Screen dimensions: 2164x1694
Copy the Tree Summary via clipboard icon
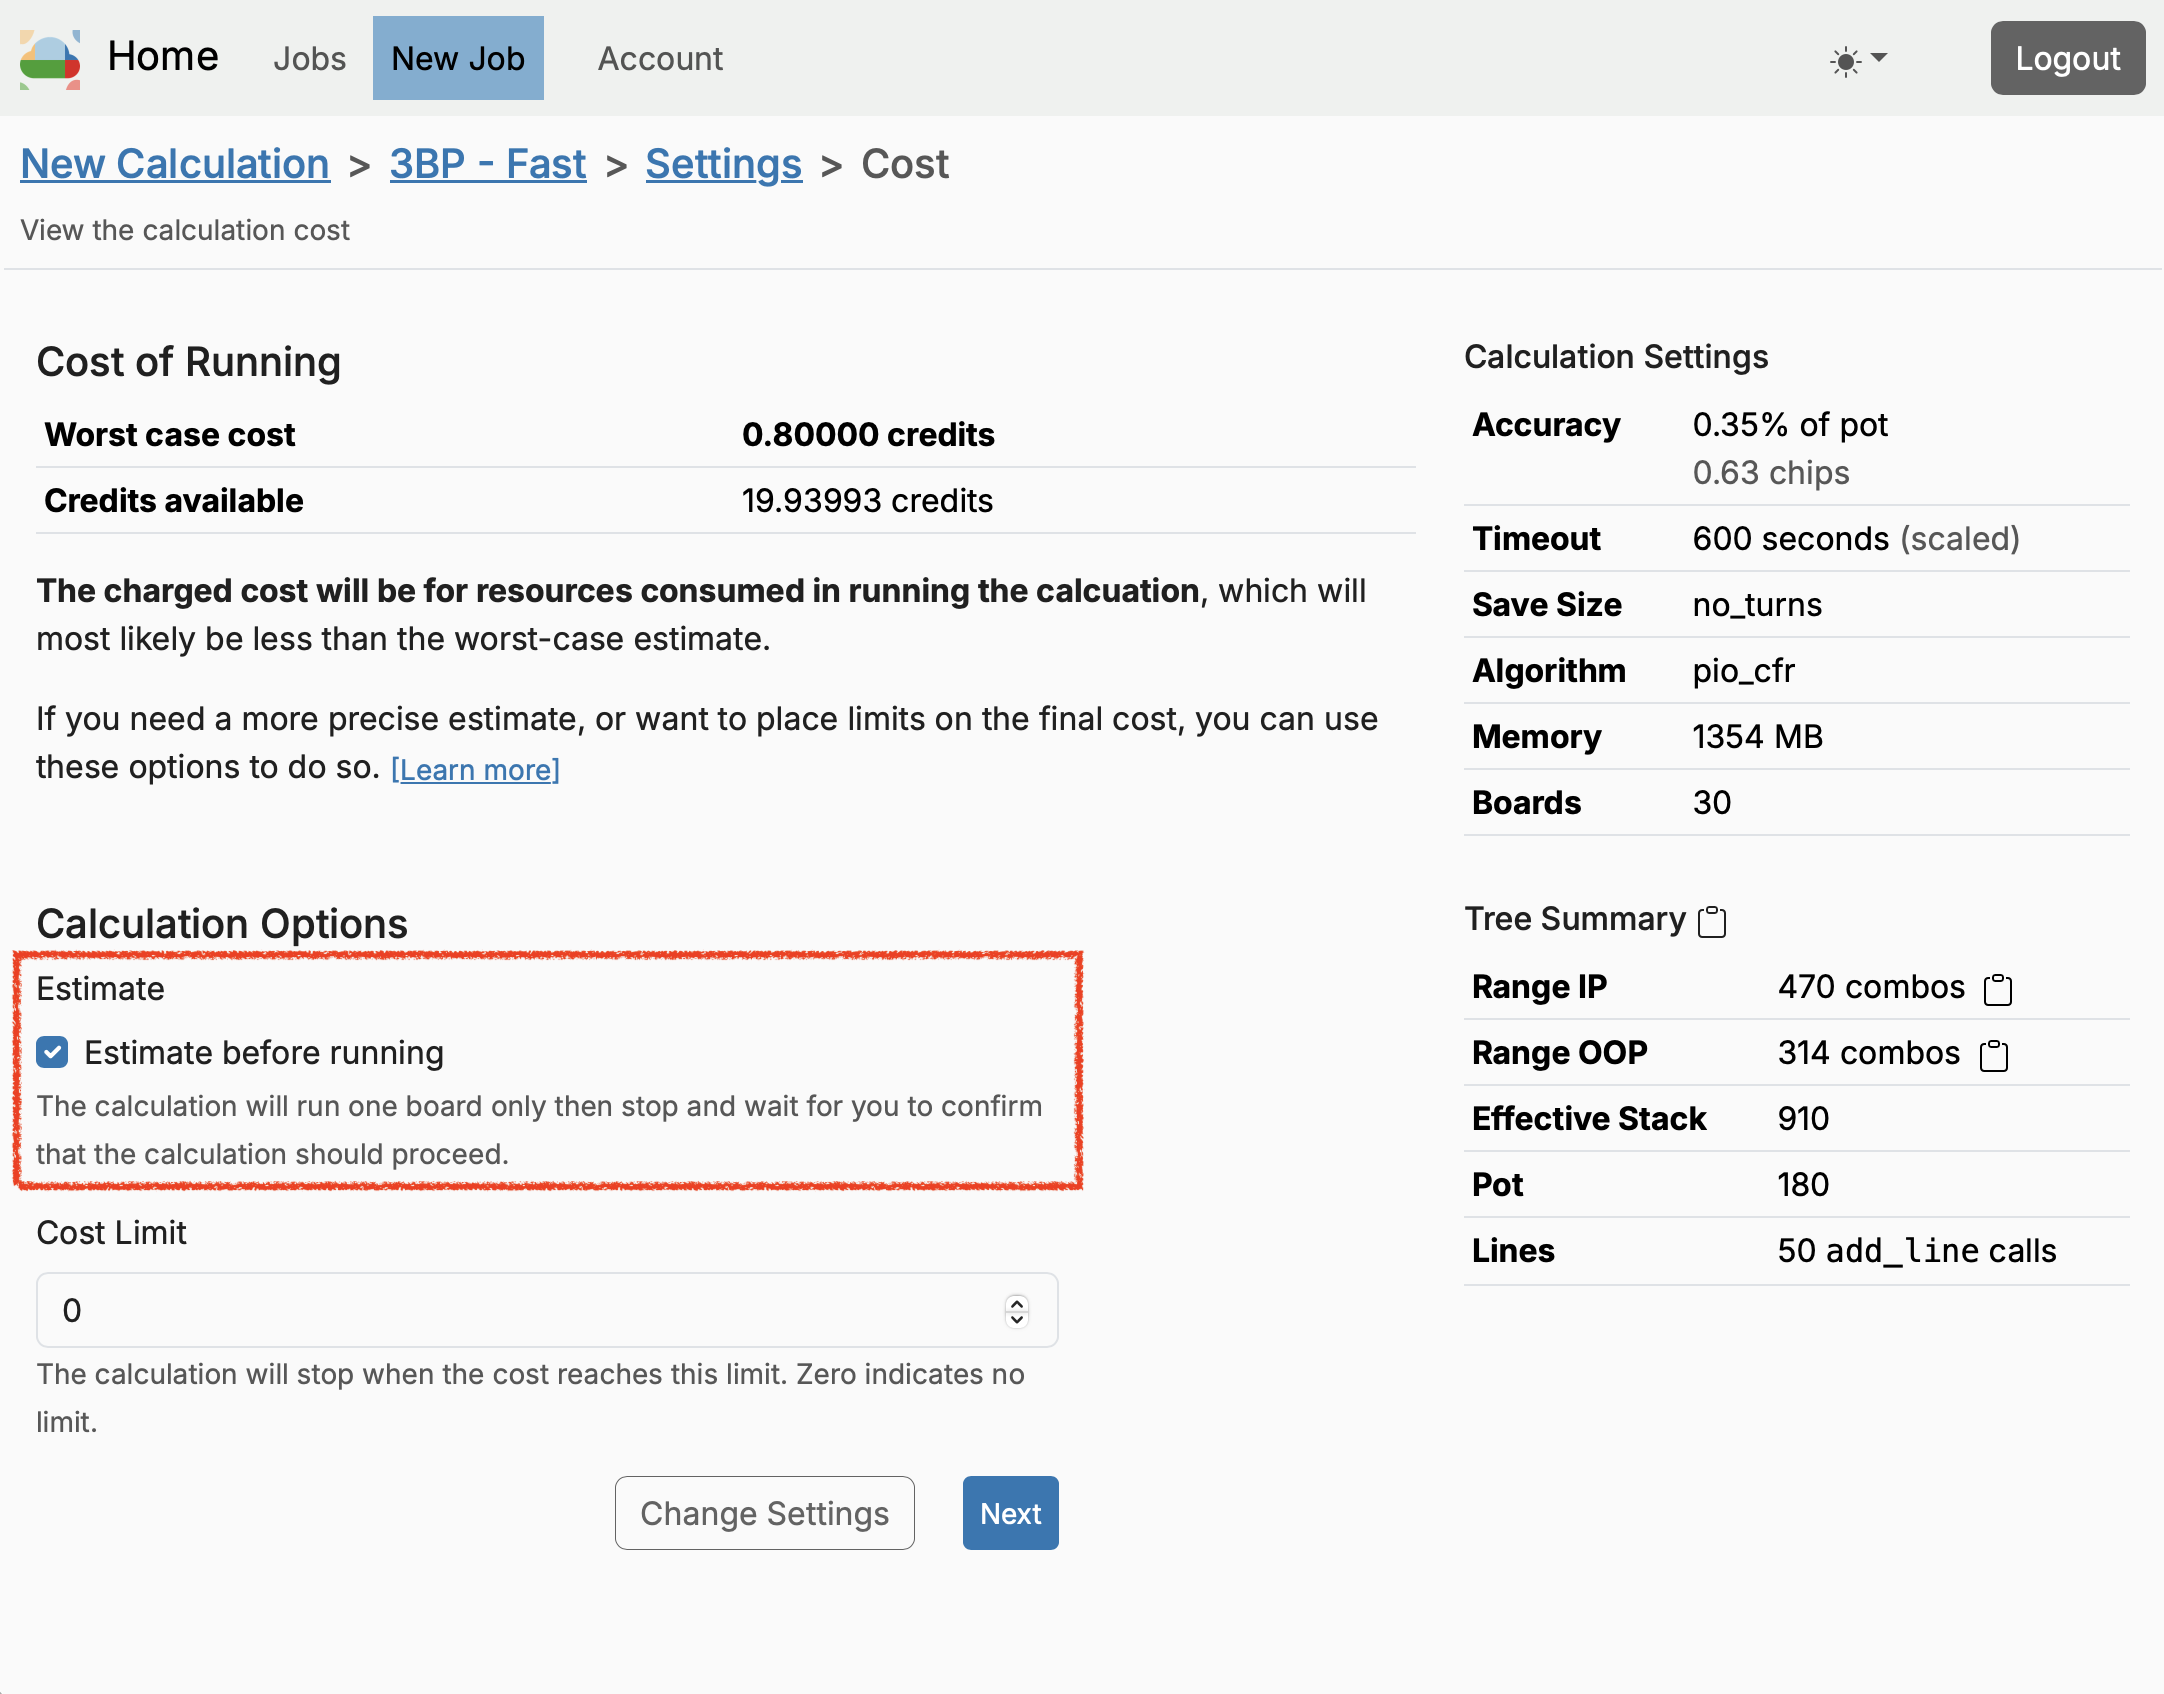[1712, 921]
